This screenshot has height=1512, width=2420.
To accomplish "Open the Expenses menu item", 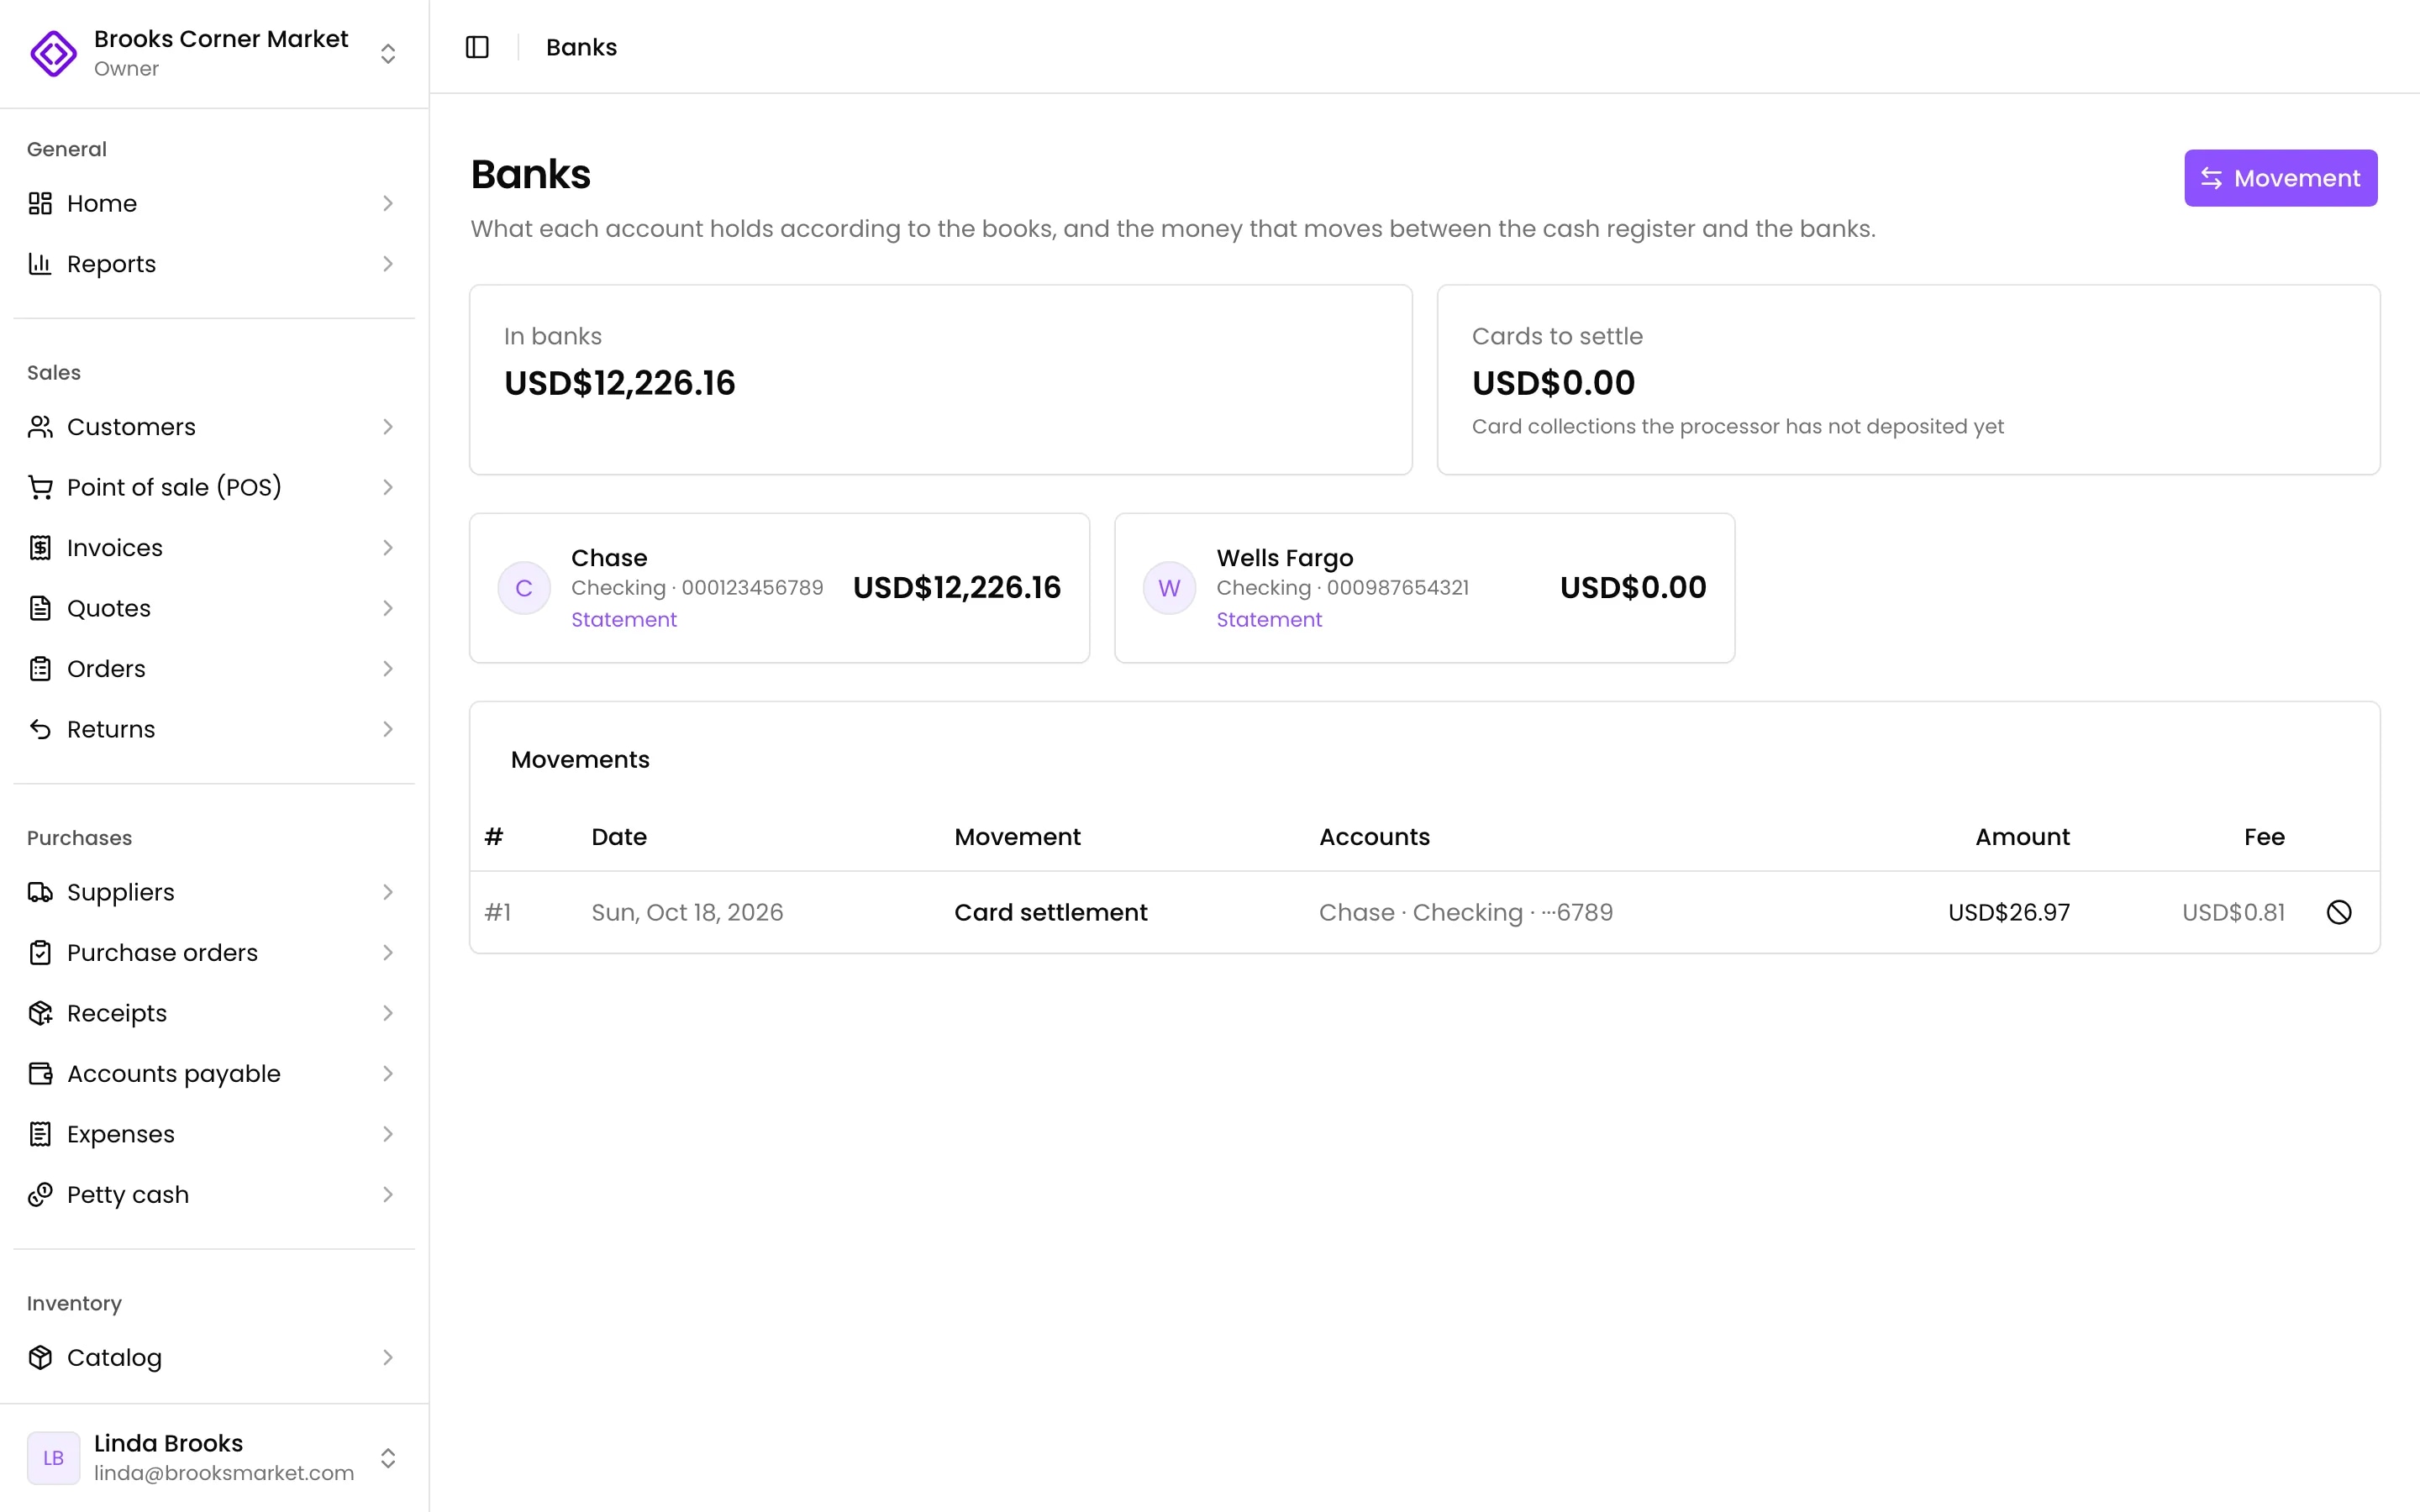I will point(214,1134).
